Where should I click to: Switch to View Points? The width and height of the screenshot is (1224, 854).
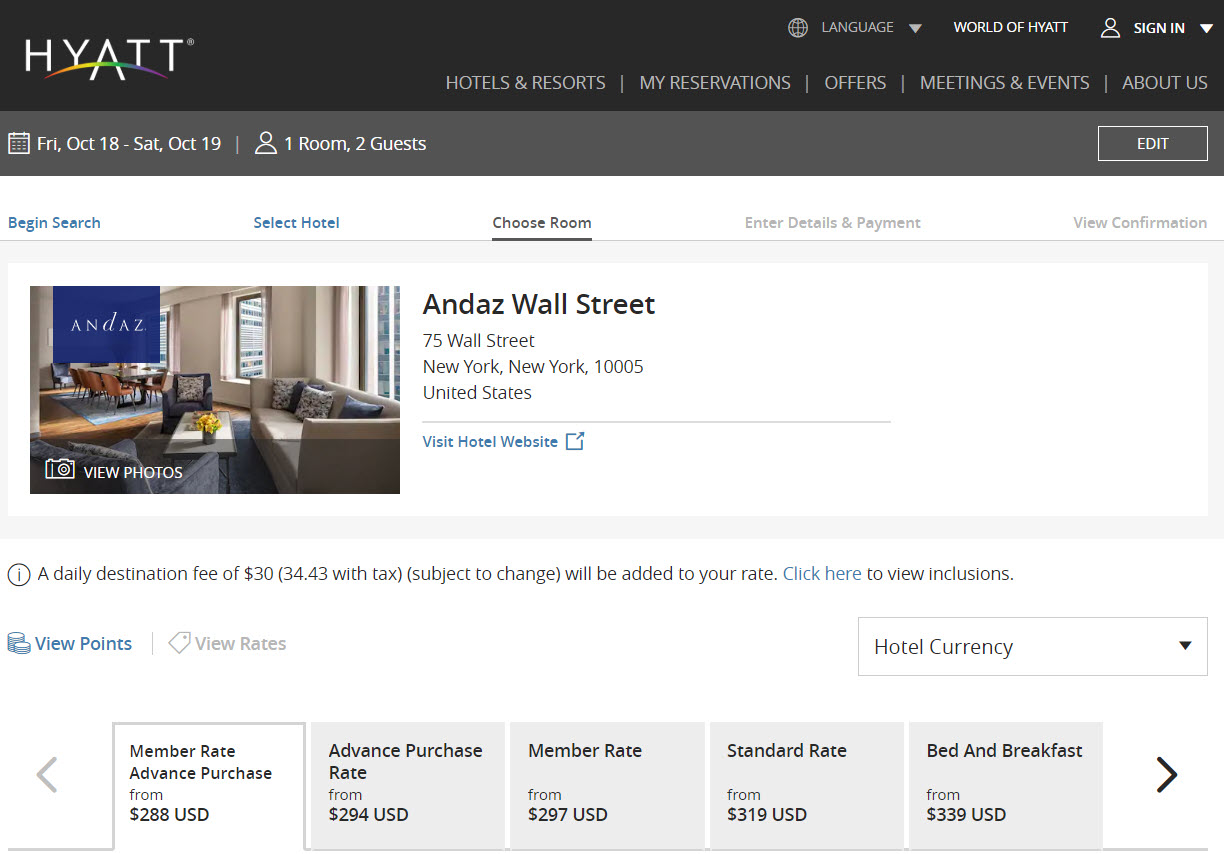[x=71, y=644]
